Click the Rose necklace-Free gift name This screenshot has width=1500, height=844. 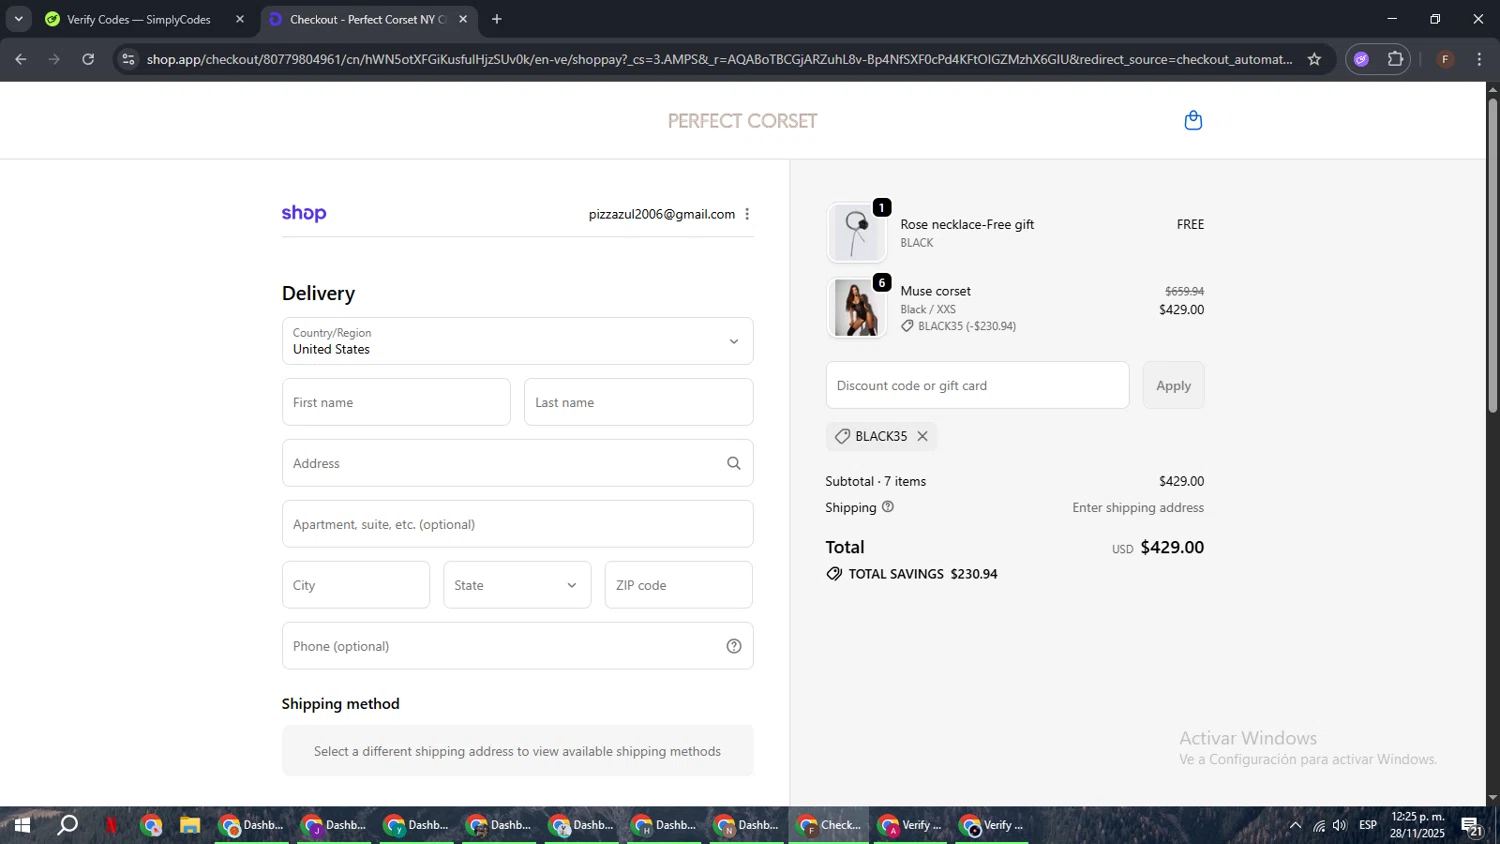967,224
